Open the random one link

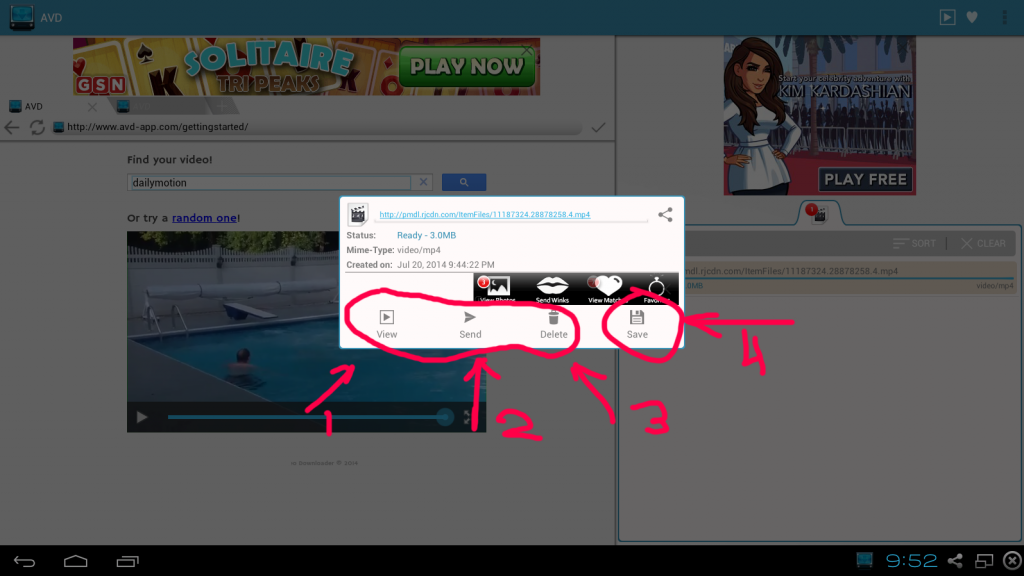205,217
